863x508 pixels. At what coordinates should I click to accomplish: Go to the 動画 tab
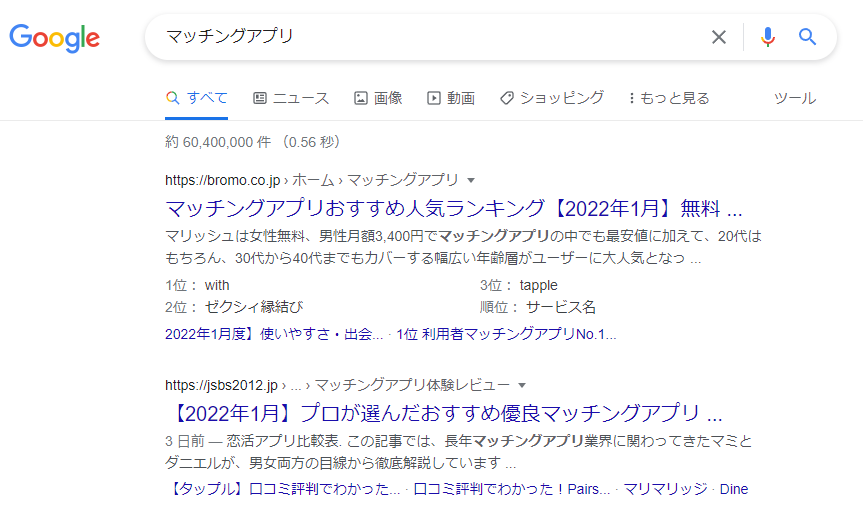[451, 99]
